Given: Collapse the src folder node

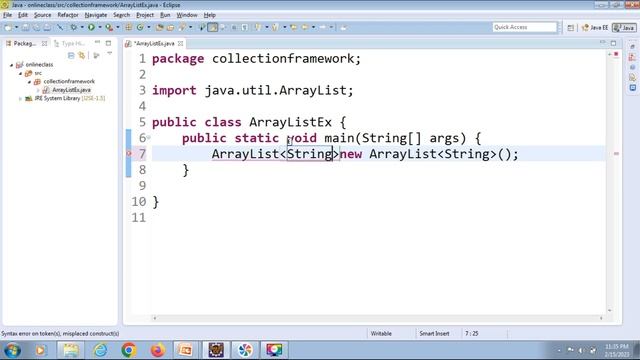Looking at the screenshot, I should coord(20,73).
